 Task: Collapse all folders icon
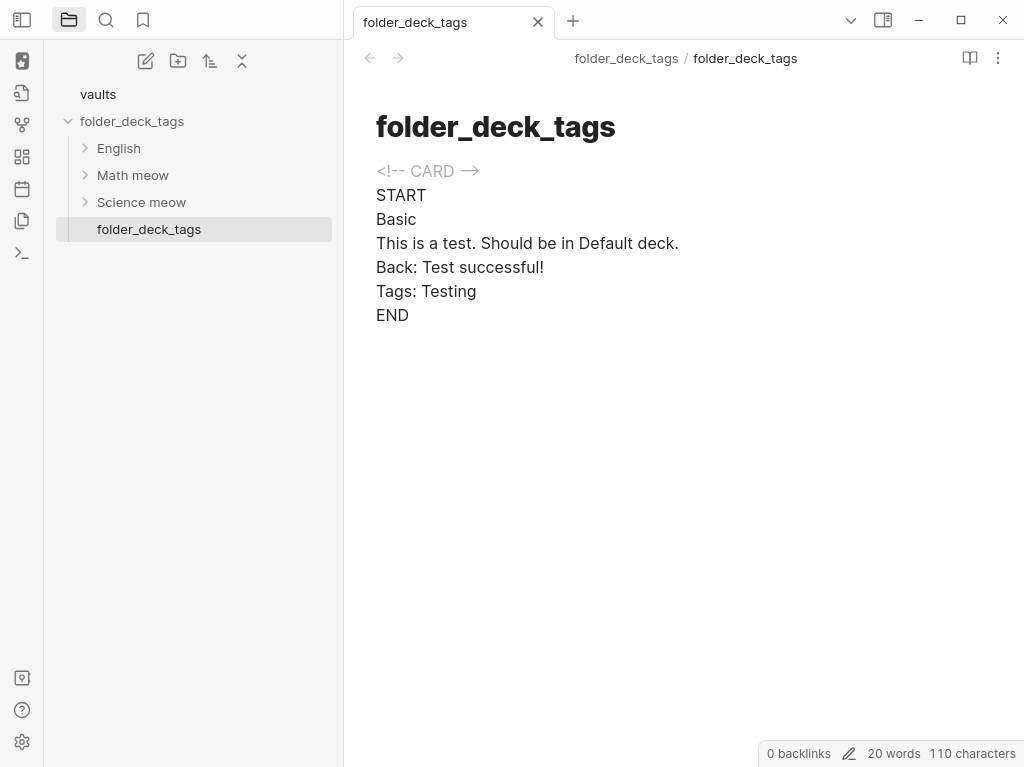(x=242, y=61)
